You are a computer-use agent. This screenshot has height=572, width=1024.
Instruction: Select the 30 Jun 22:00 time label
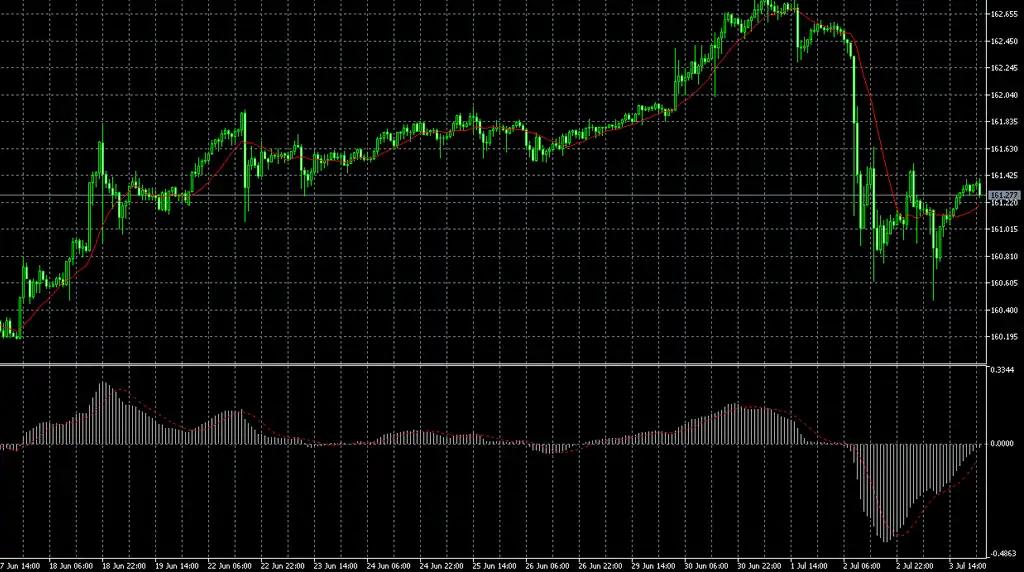tap(759, 566)
